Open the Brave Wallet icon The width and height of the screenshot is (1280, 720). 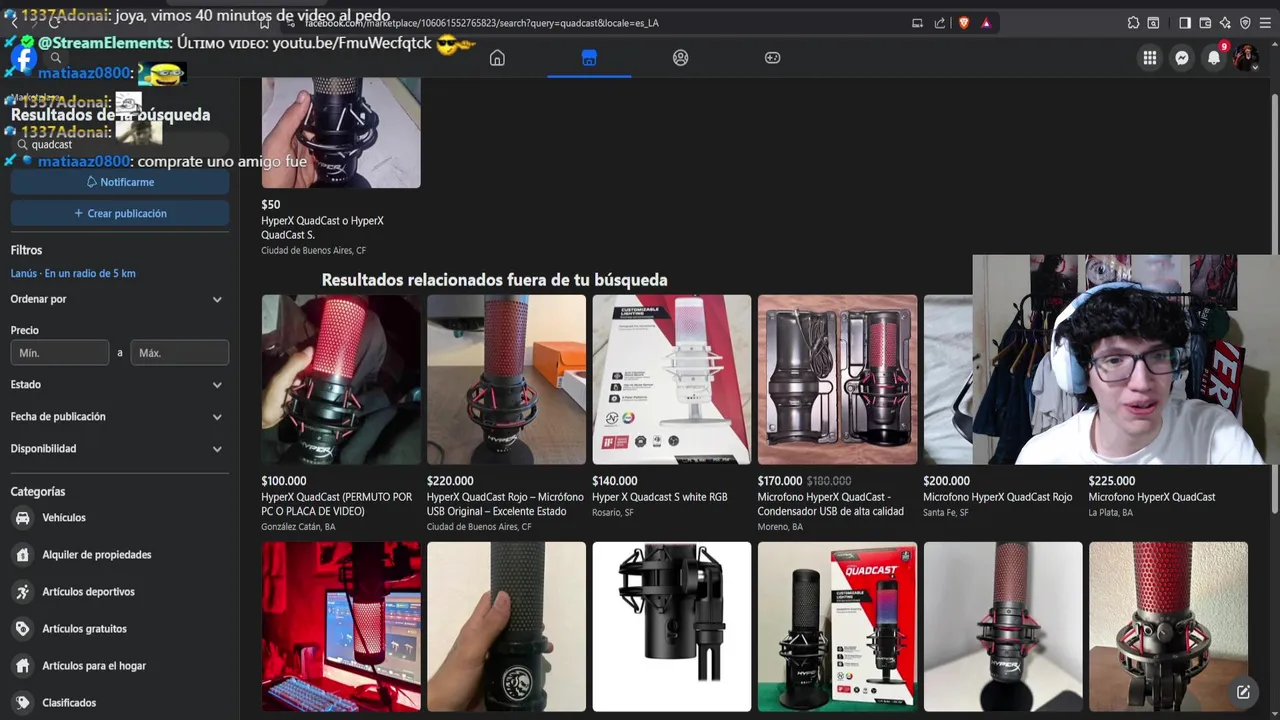(x=1205, y=23)
